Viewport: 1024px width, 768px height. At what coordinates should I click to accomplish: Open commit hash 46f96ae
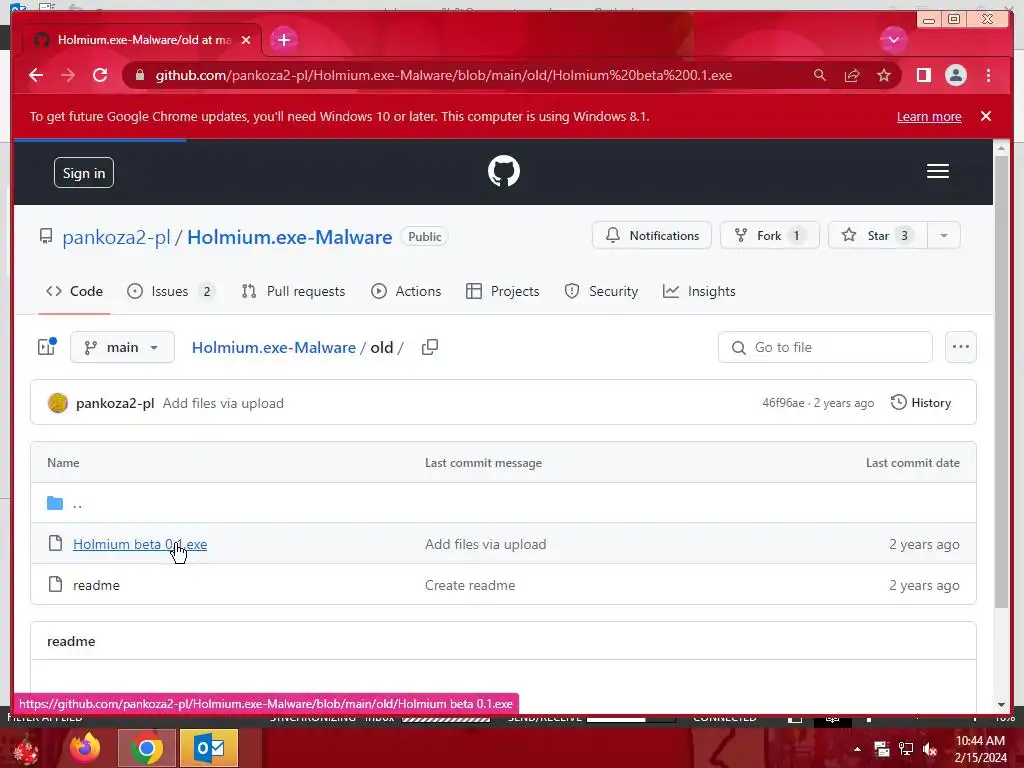coord(783,403)
